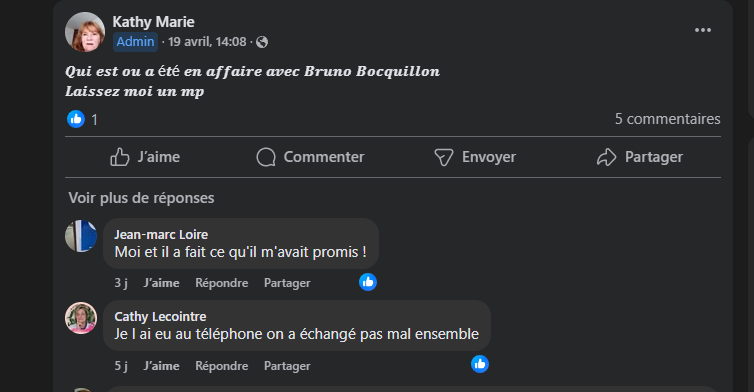754x392 pixels.
Task: Click the blue like reaction icon under post
Action: tap(76, 119)
